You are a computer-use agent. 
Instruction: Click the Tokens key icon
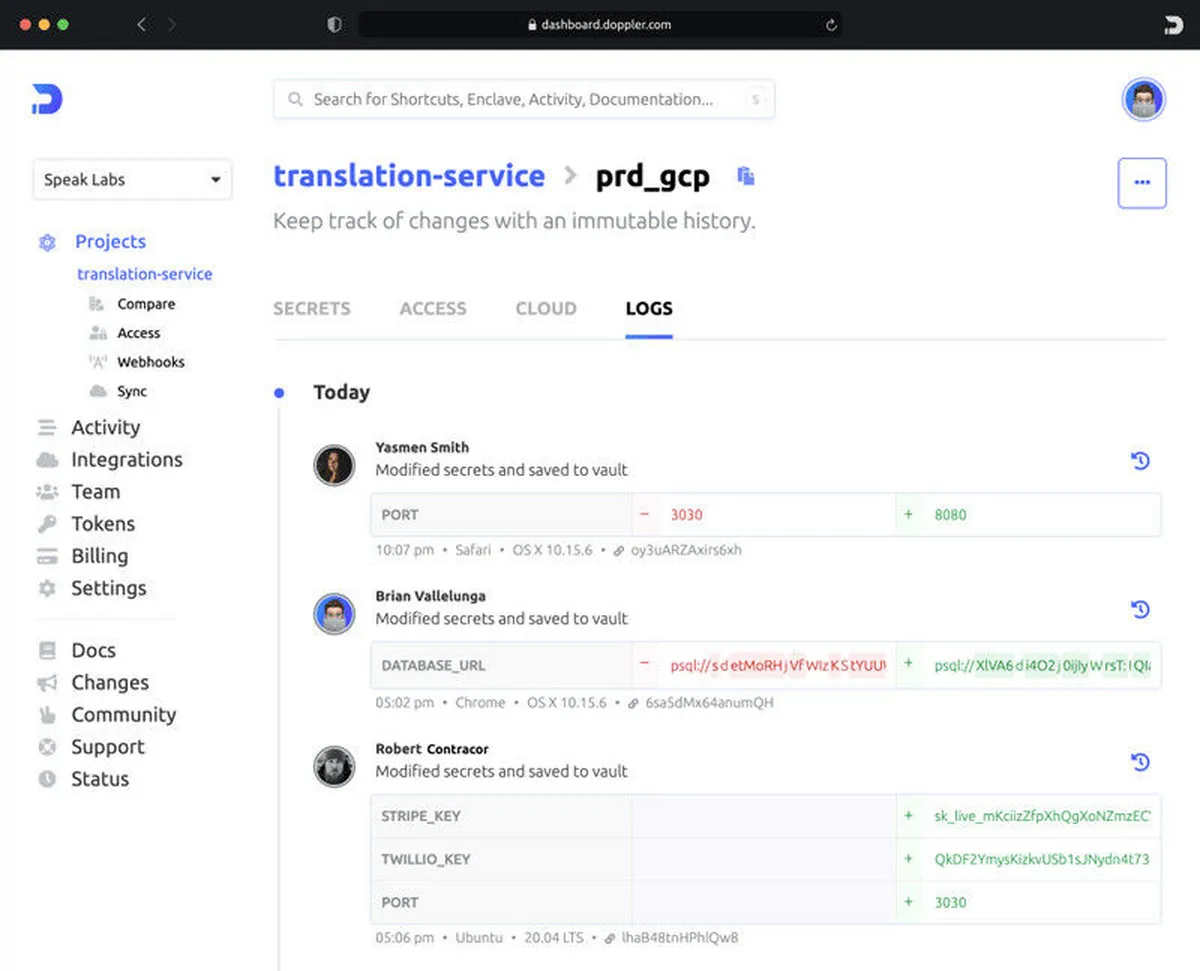coord(47,524)
